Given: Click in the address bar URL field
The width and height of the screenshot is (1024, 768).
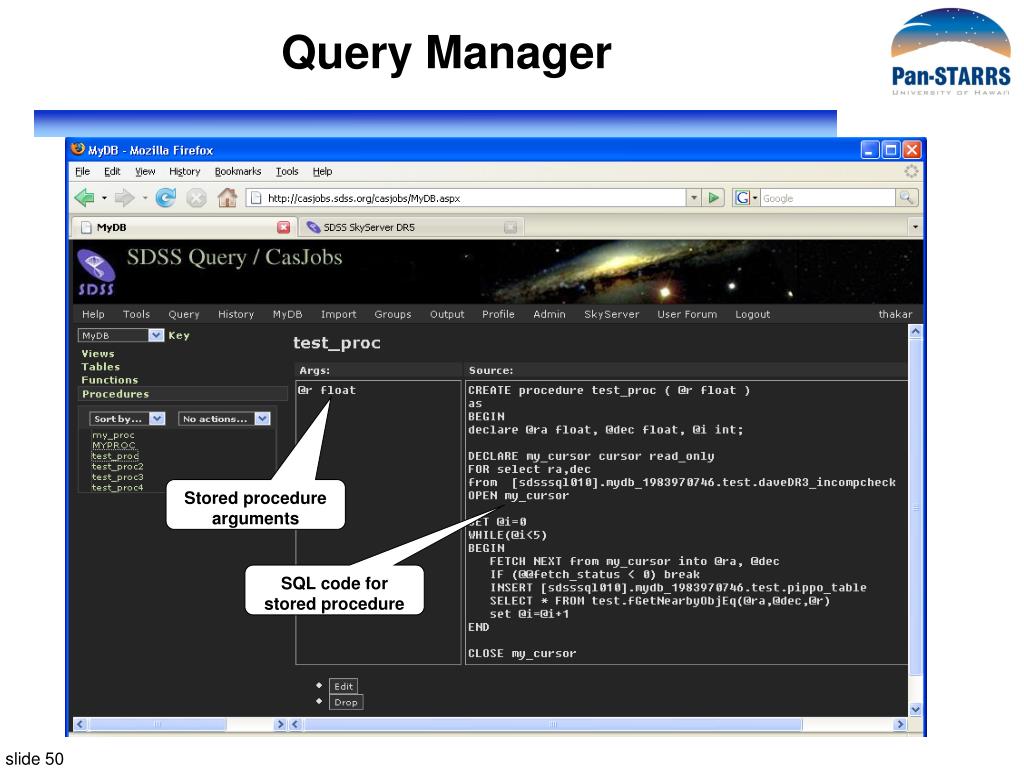Looking at the screenshot, I should pyautogui.click(x=467, y=197).
